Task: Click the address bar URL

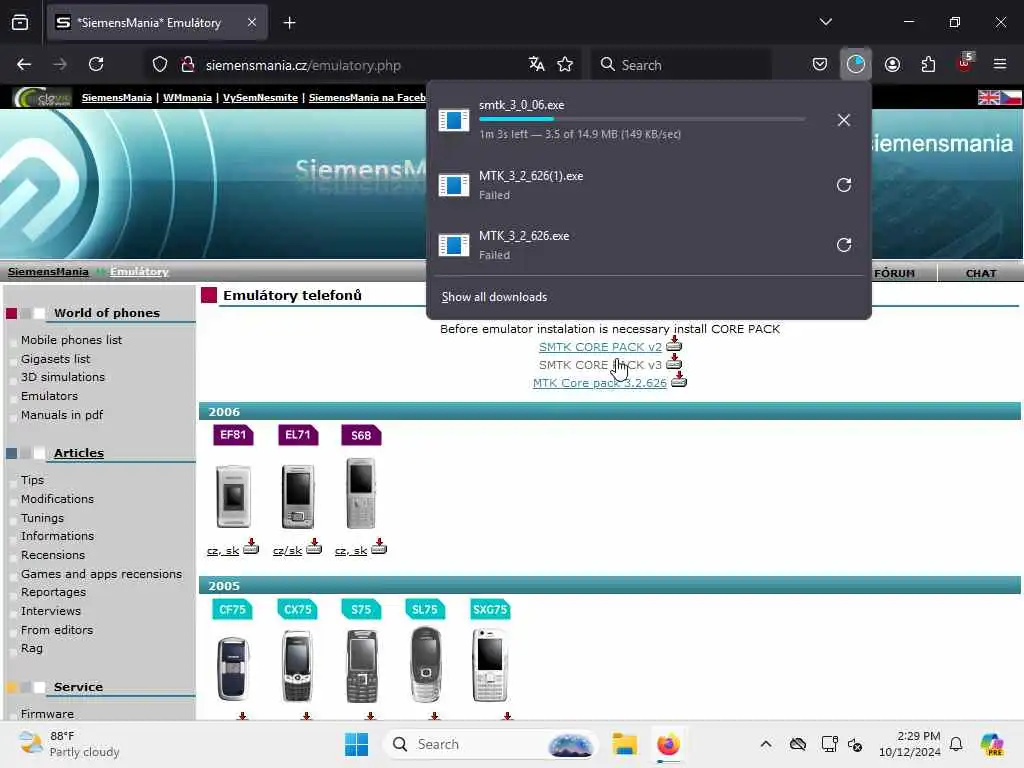Action: (x=303, y=65)
